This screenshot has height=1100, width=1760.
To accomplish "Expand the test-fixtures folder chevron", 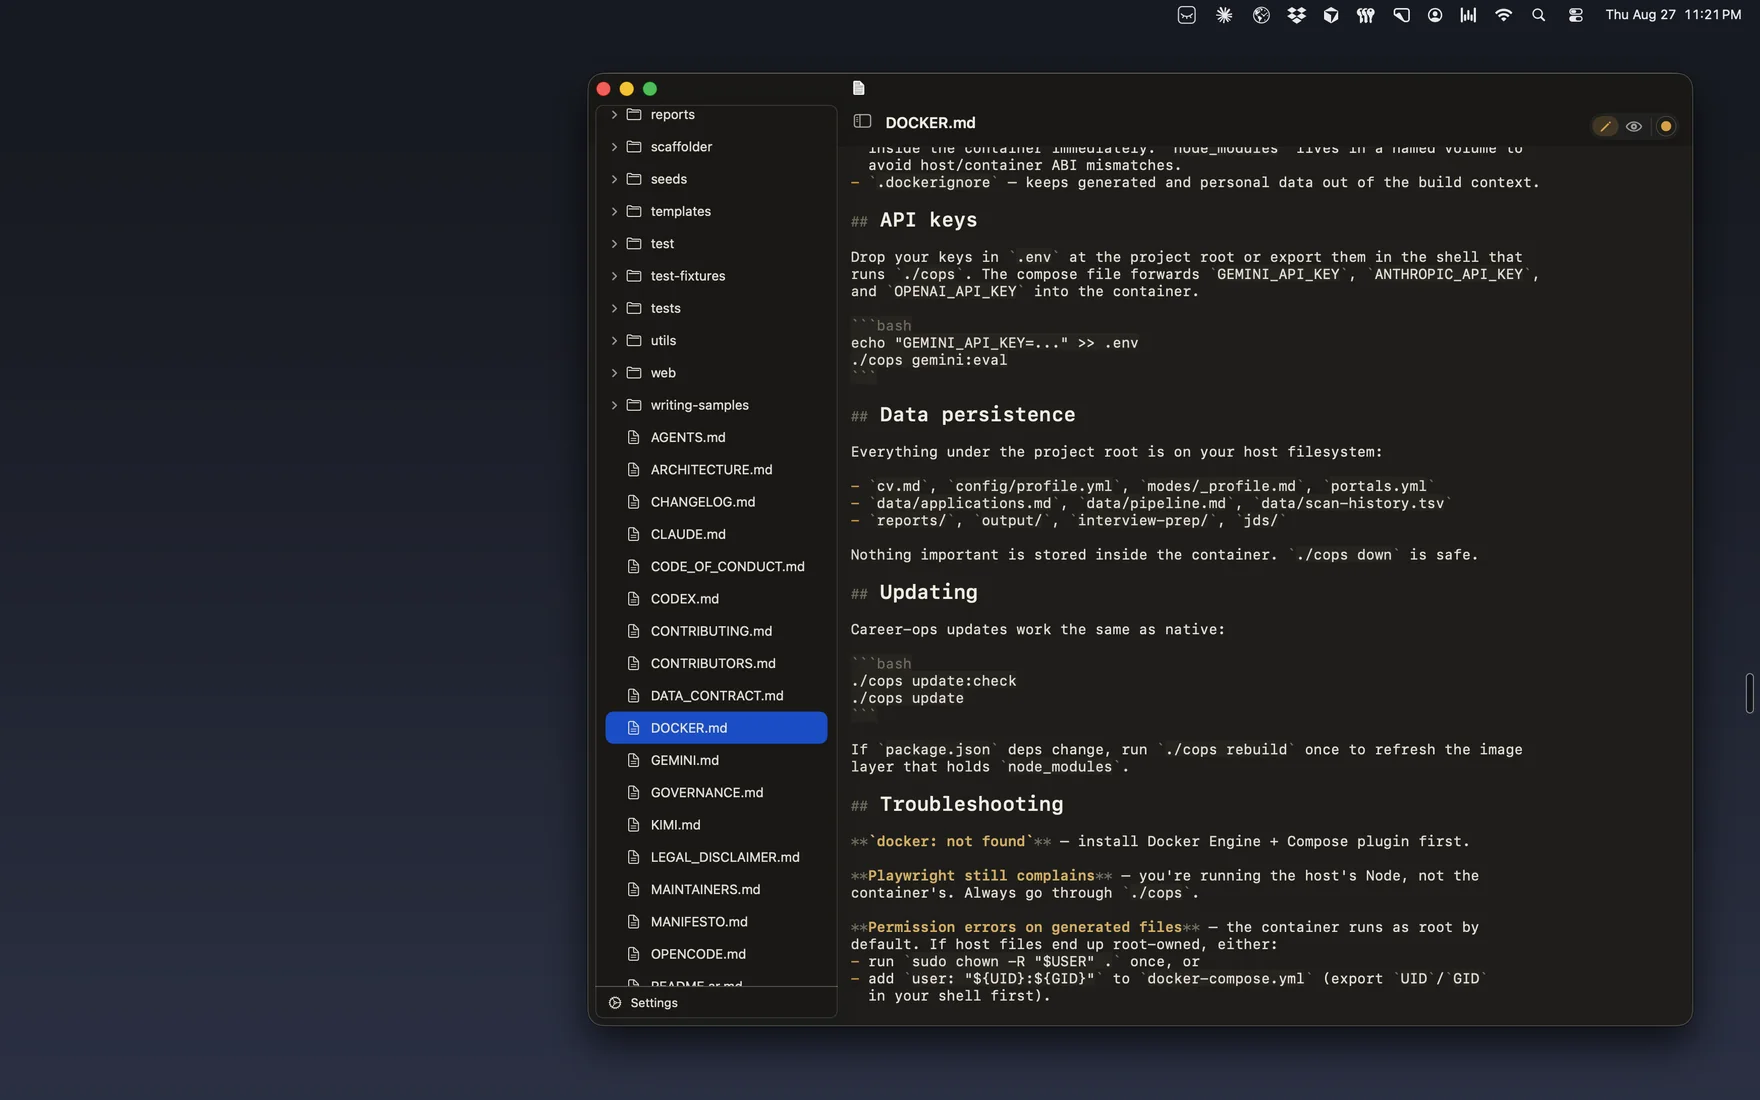I will (614, 276).
